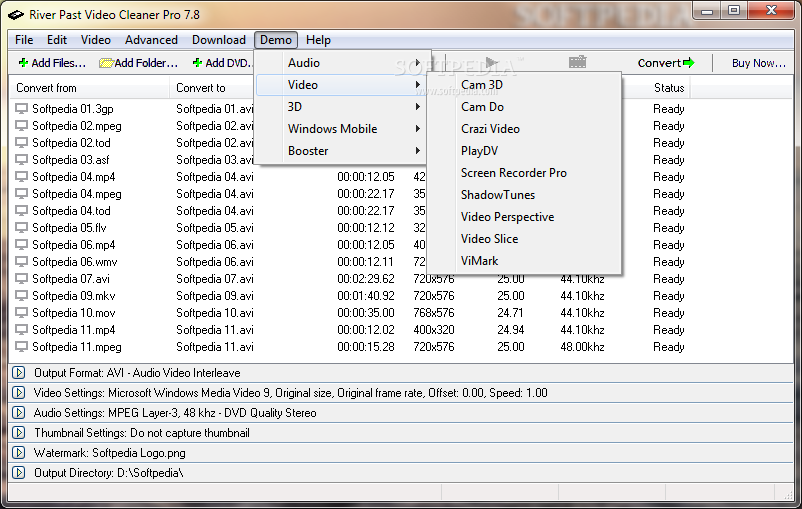Close the open Demo menu
This screenshot has height=509, width=802.
[x=276, y=40]
